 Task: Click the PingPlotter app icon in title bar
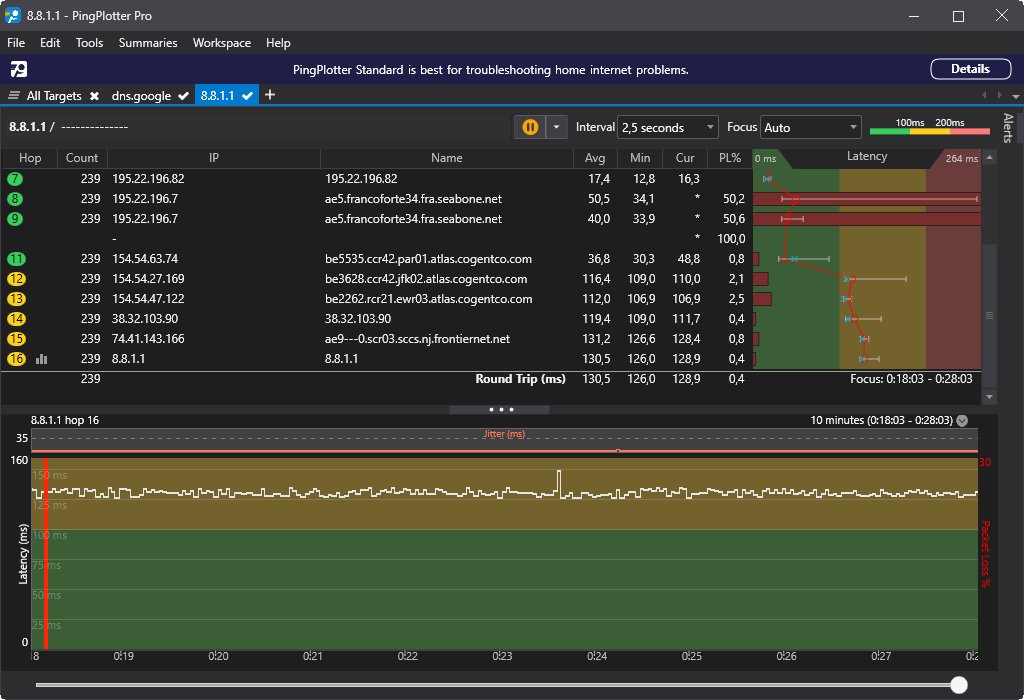[12, 16]
